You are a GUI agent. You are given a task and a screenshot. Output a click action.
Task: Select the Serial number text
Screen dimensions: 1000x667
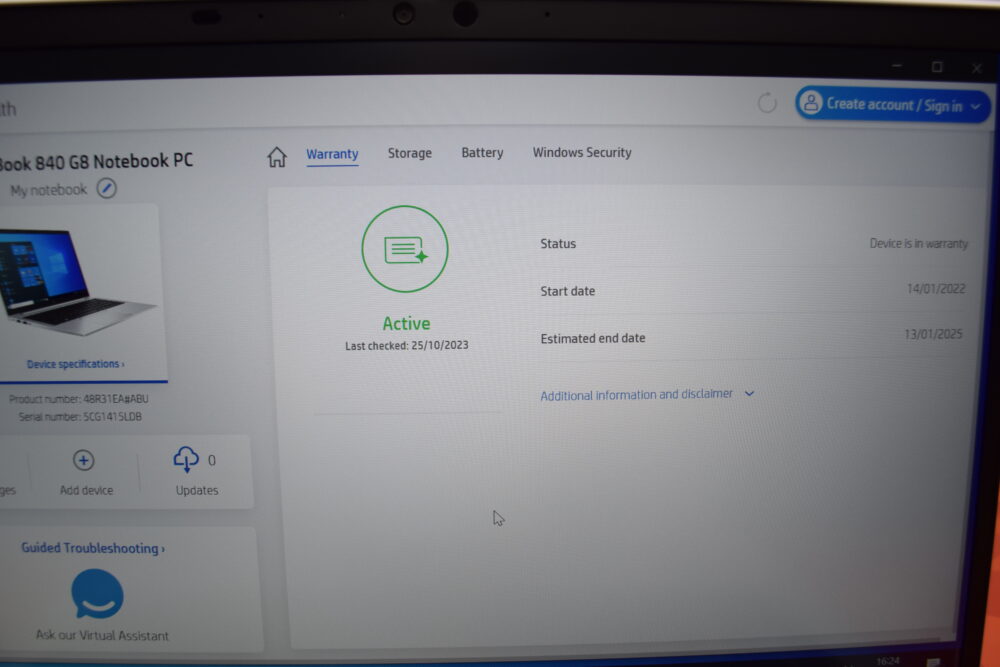tap(80, 416)
